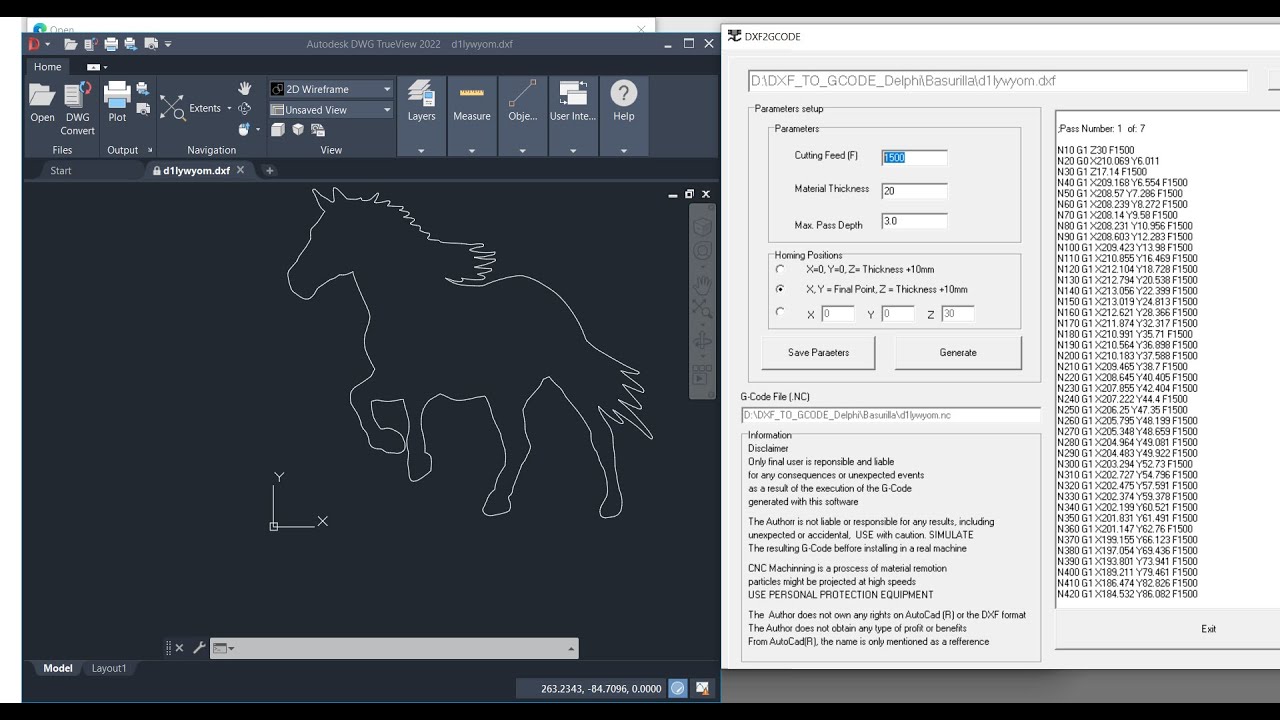The width and height of the screenshot is (1280, 720).
Task: Switch to the Start document tab
Action: (x=61, y=171)
